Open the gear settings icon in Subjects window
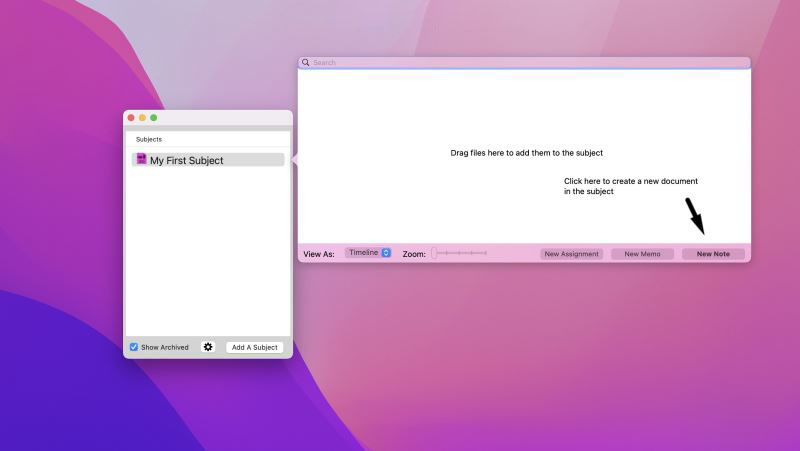 [208, 347]
